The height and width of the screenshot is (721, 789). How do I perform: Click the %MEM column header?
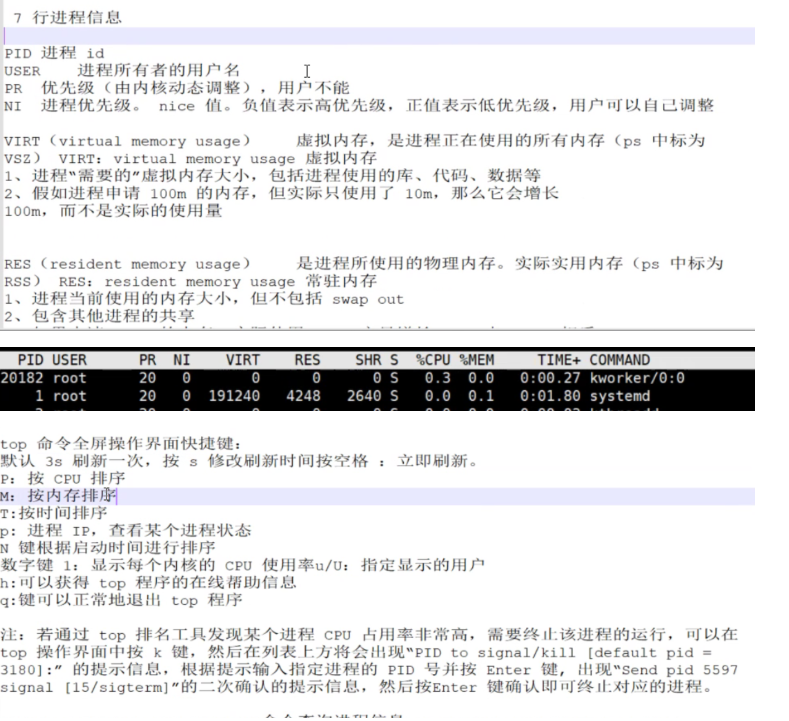point(477,360)
